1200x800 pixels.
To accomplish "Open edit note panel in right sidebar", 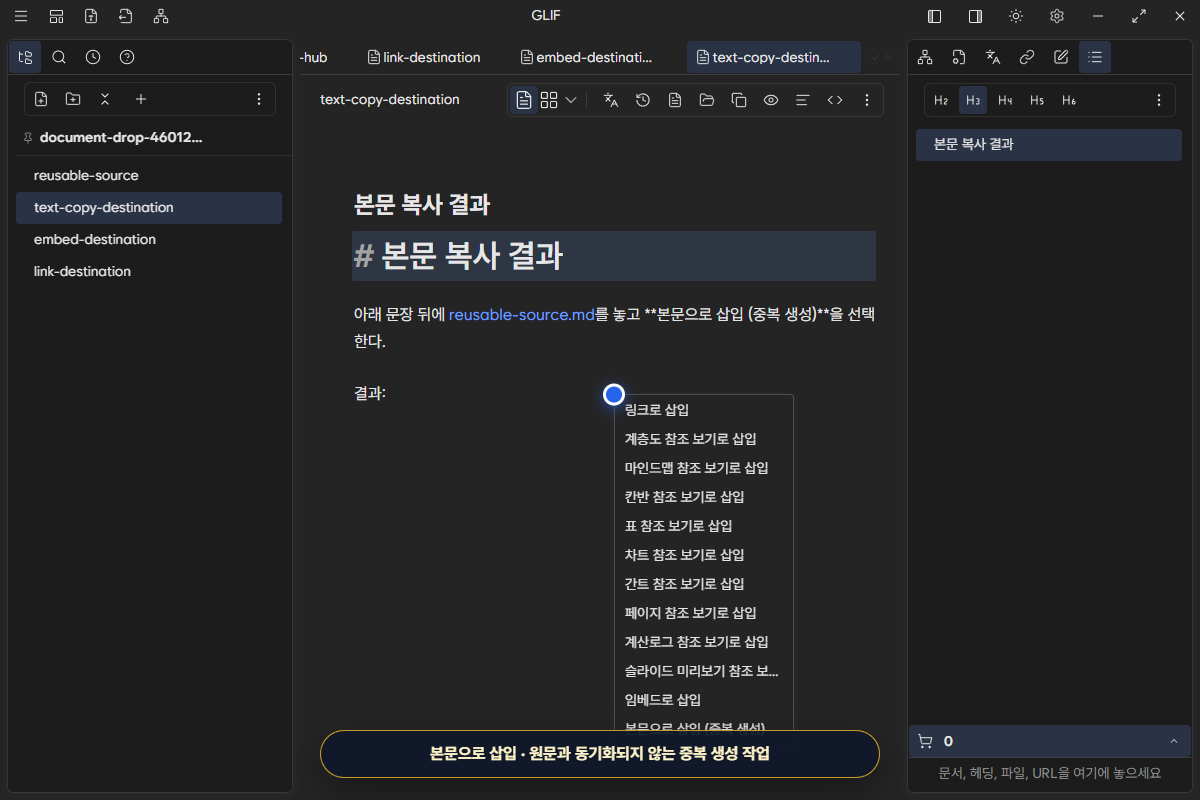I will point(1061,57).
